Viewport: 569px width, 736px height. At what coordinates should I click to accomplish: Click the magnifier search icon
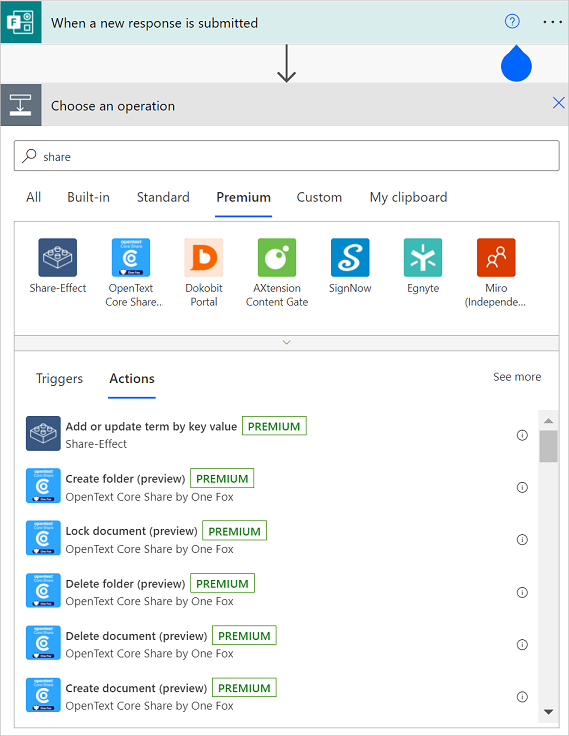click(29, 155)
